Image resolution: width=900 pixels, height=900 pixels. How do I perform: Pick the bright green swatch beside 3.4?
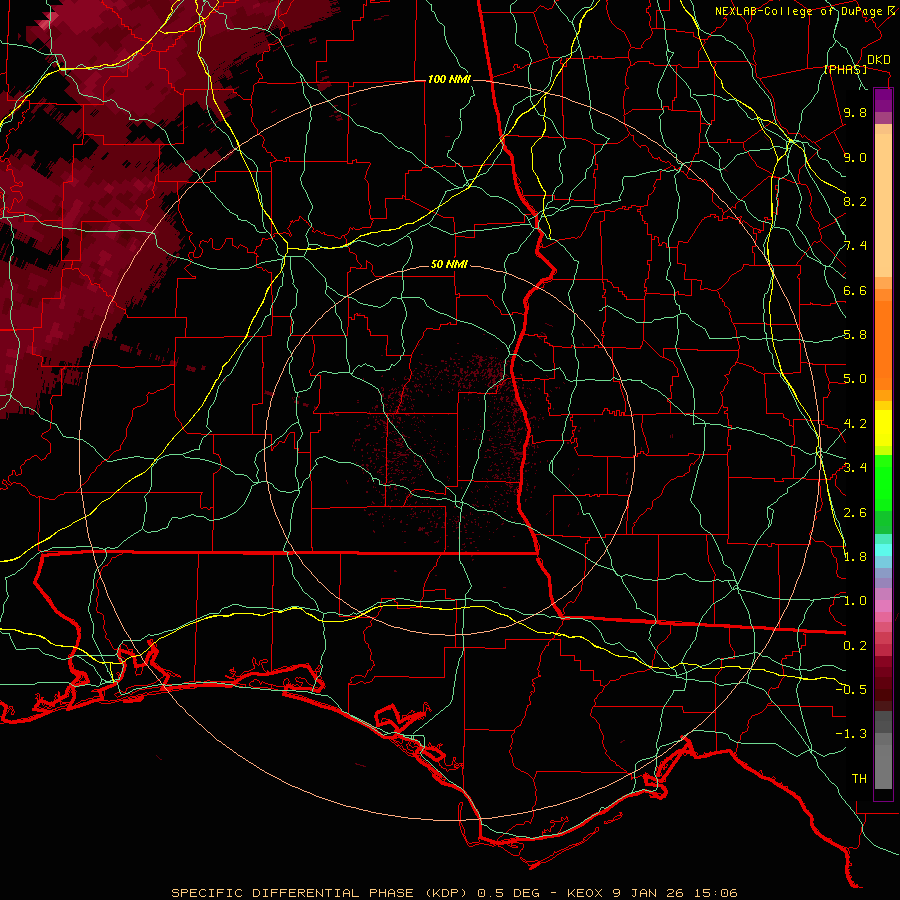[x=883, y=482]
